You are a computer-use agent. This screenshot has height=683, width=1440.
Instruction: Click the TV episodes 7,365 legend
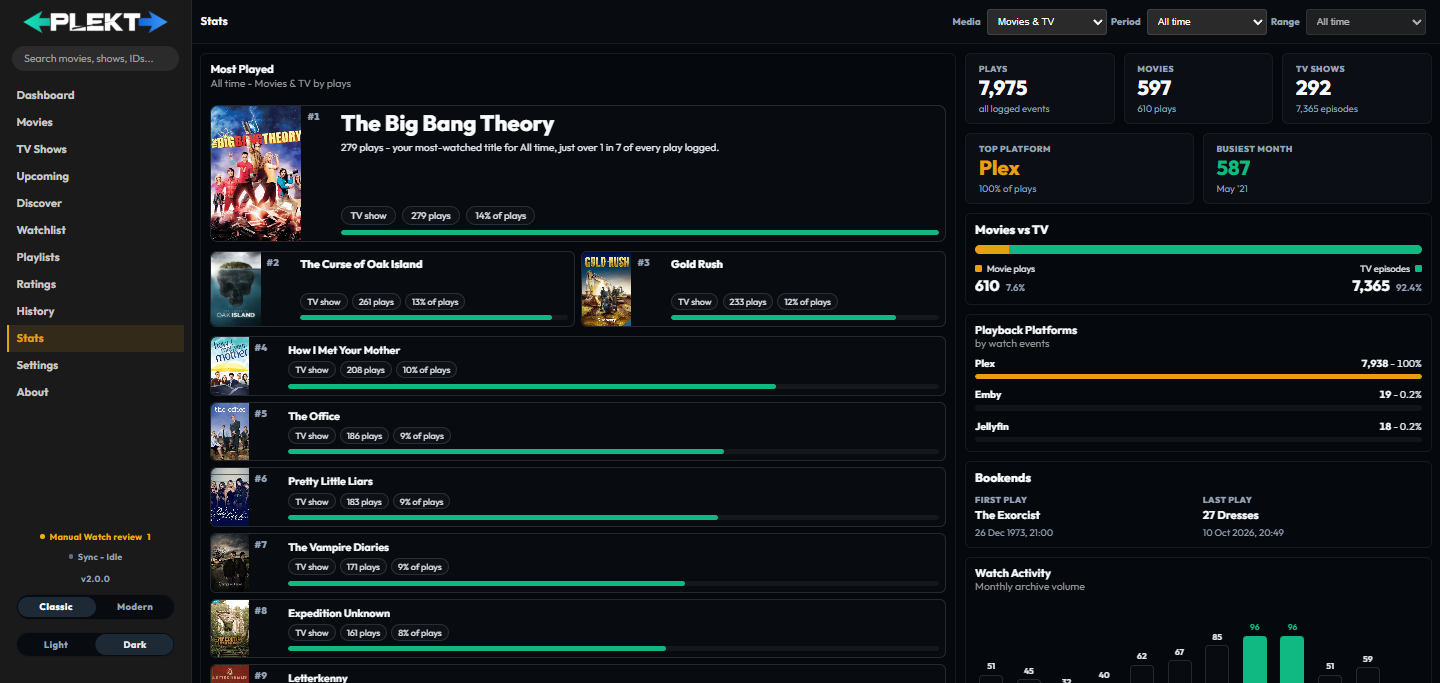click(1386, 278)
